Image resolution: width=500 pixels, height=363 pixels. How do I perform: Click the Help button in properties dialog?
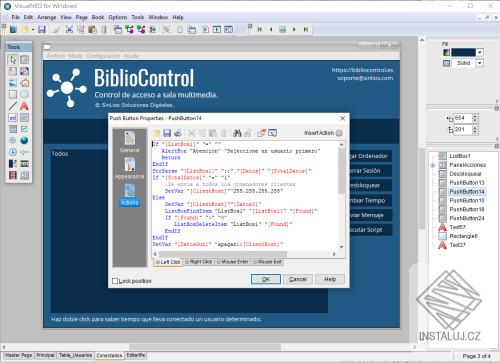[330, 279]
